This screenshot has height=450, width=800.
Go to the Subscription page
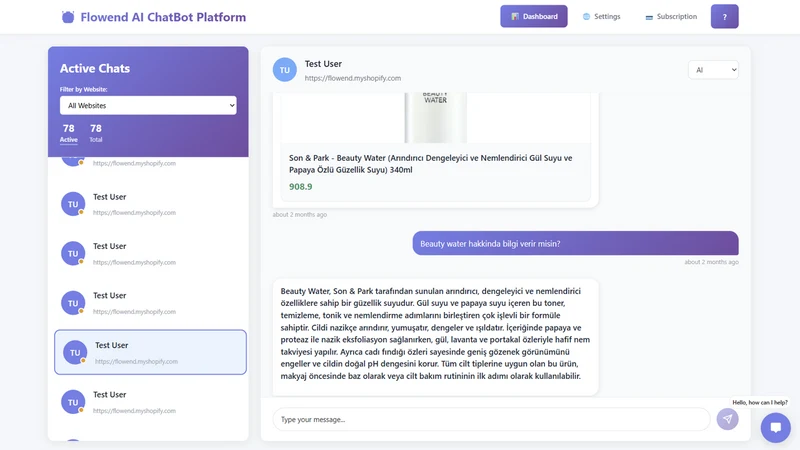[x=671, y=16]
